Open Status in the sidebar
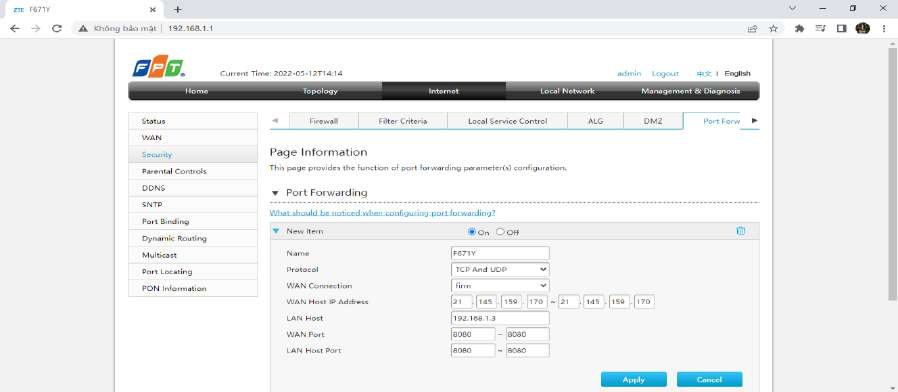 [x=193, y=121]
